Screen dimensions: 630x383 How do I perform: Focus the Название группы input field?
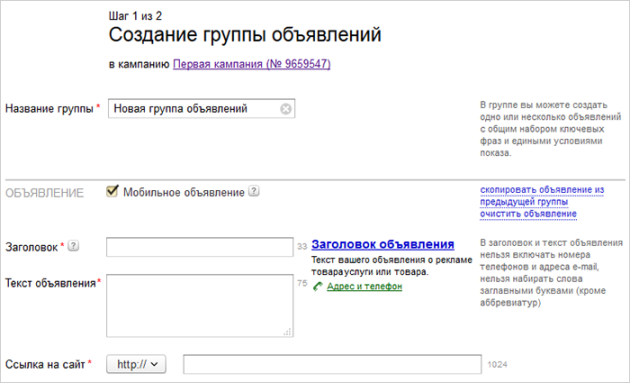pyautogui.click(x=201, y=109)
